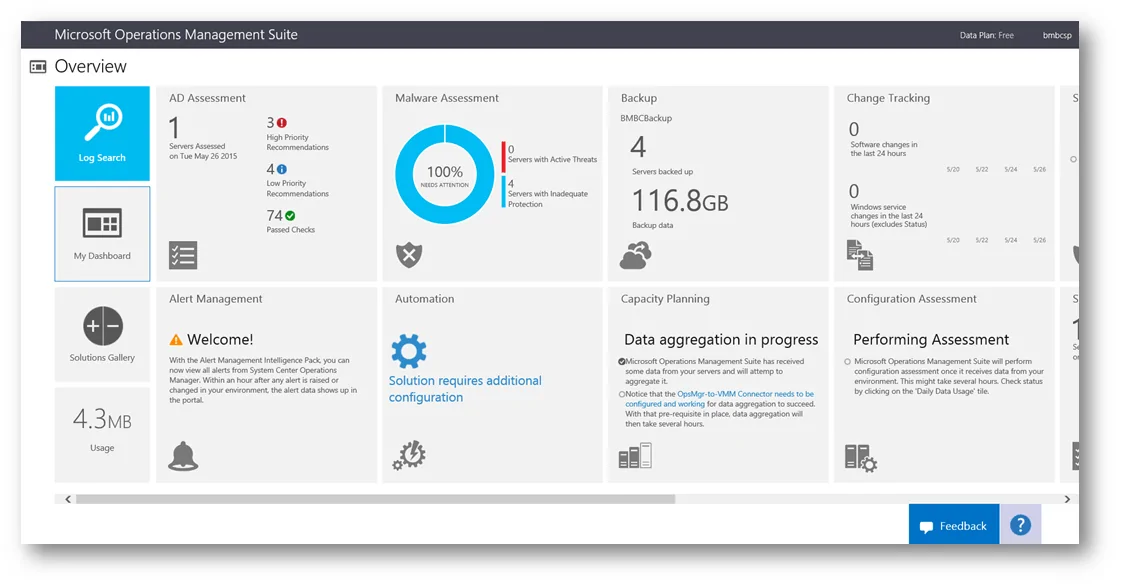Image resolution: width=1121 pixels, height=586 pixels.
Task: Click the Change Tracking documents icon
Action: pos(860,255)
